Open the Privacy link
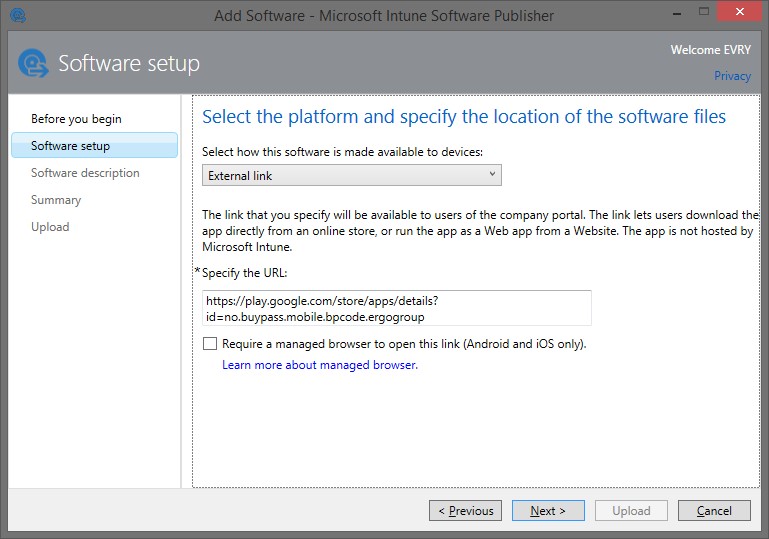This screenshot has height=539, width=769. pos(732,76)
